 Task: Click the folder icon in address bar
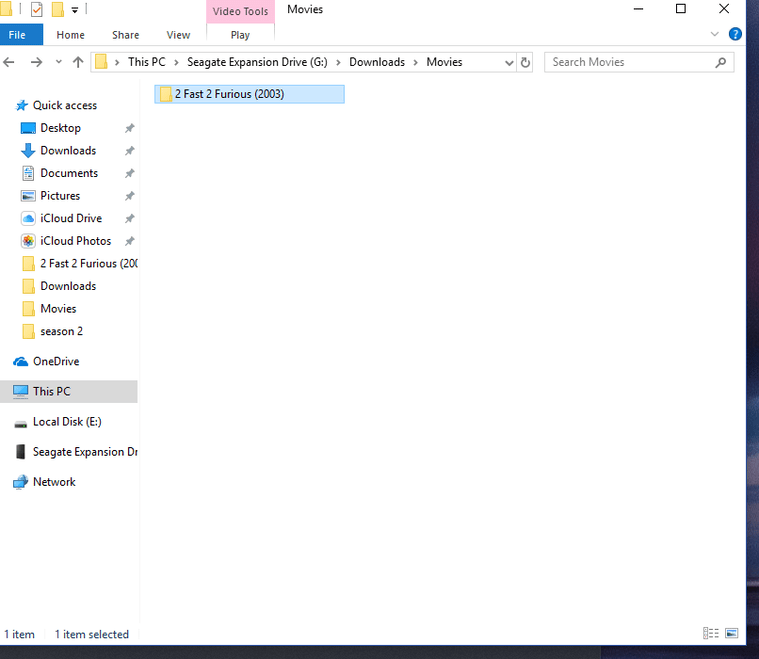pyautogui.click(x=101, y=62)
